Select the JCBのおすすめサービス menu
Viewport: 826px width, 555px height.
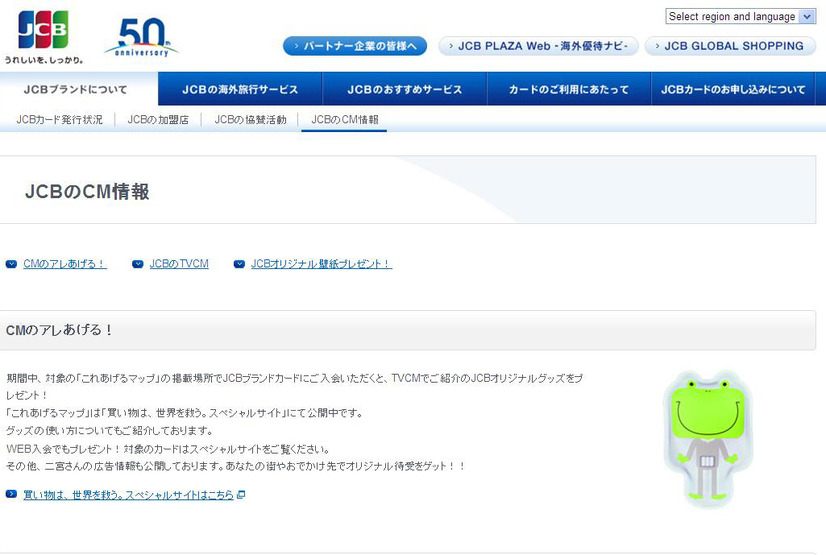tap(405, 90)
